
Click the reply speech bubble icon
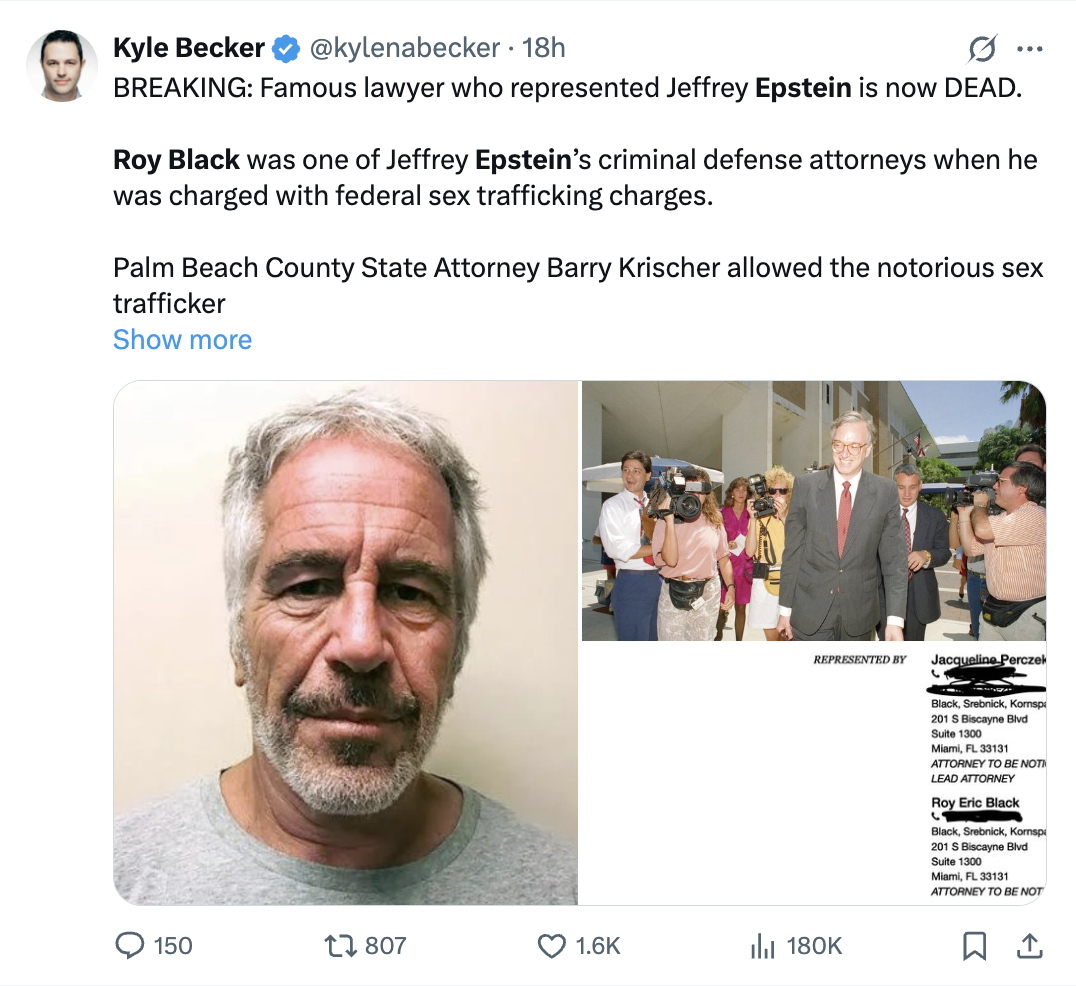pyautogui.click(x=131, y=945)
